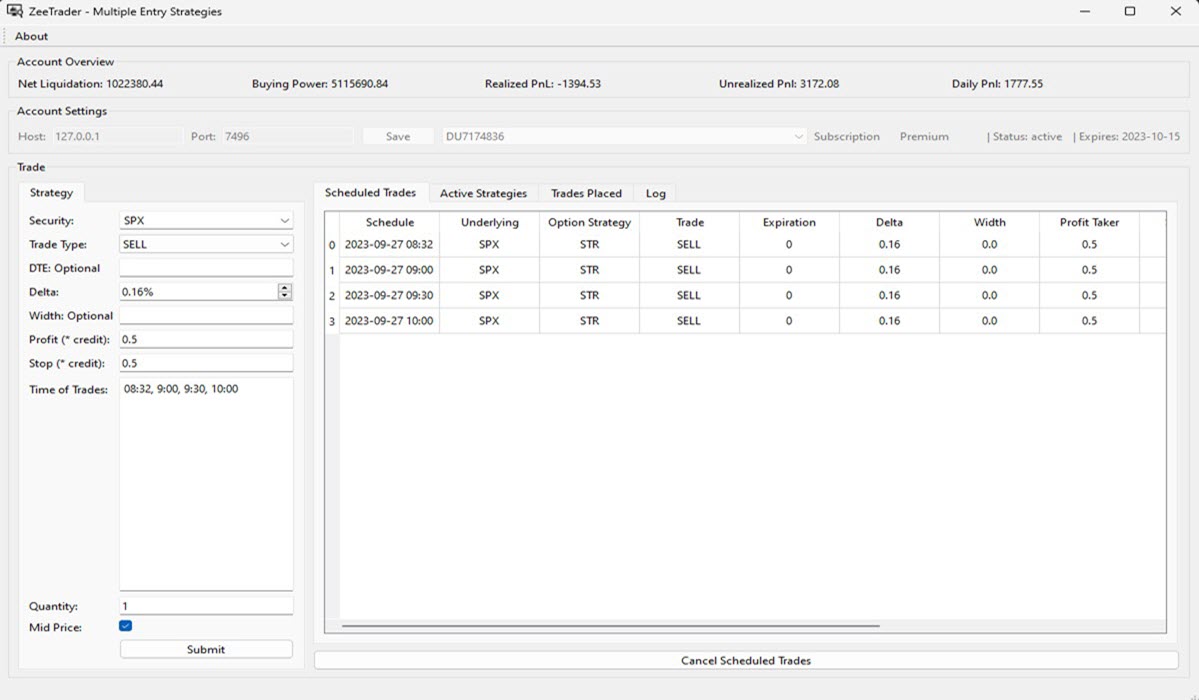Click the Save account settings button

click(x=398, y=137)
